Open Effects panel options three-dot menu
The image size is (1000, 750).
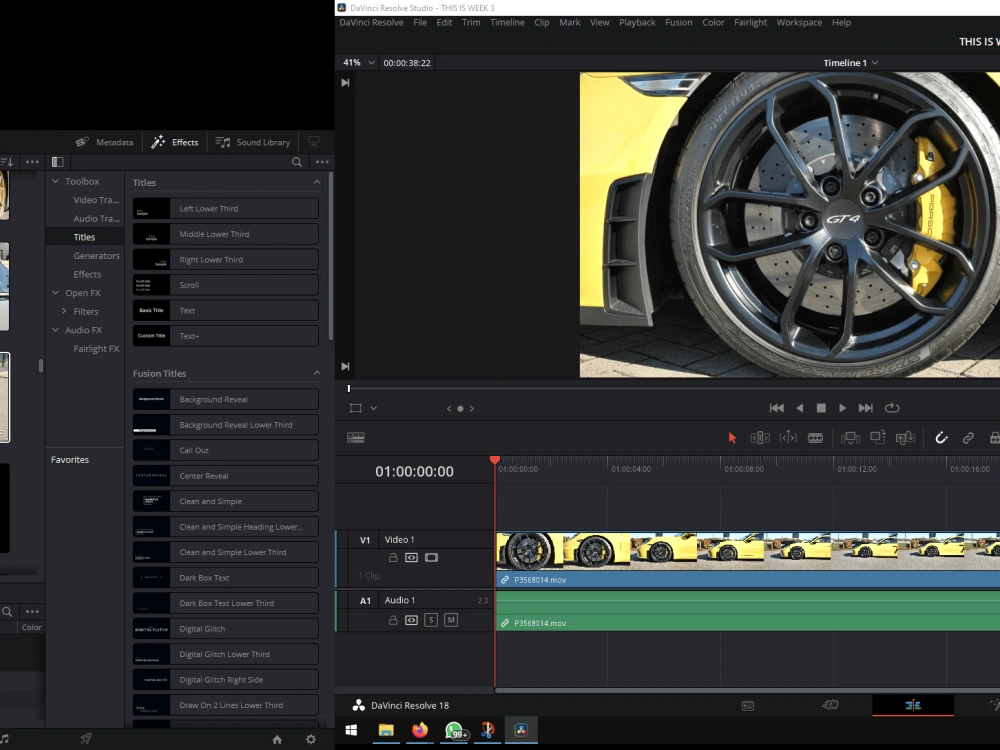coord(322,162)
